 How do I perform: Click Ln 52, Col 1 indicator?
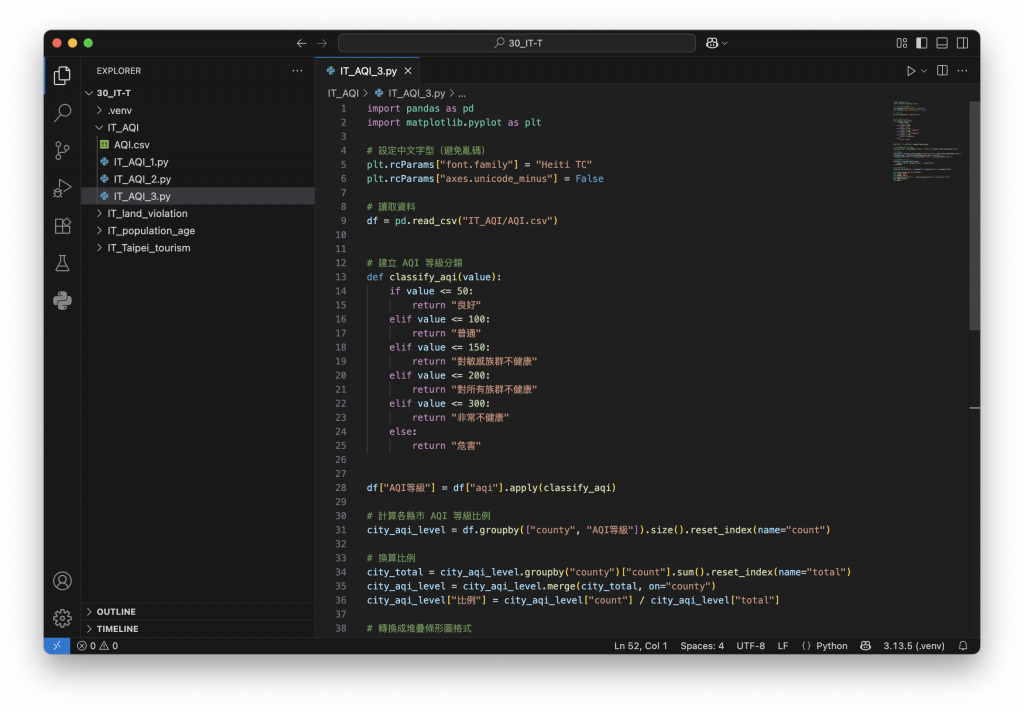[x=640, y=645]
